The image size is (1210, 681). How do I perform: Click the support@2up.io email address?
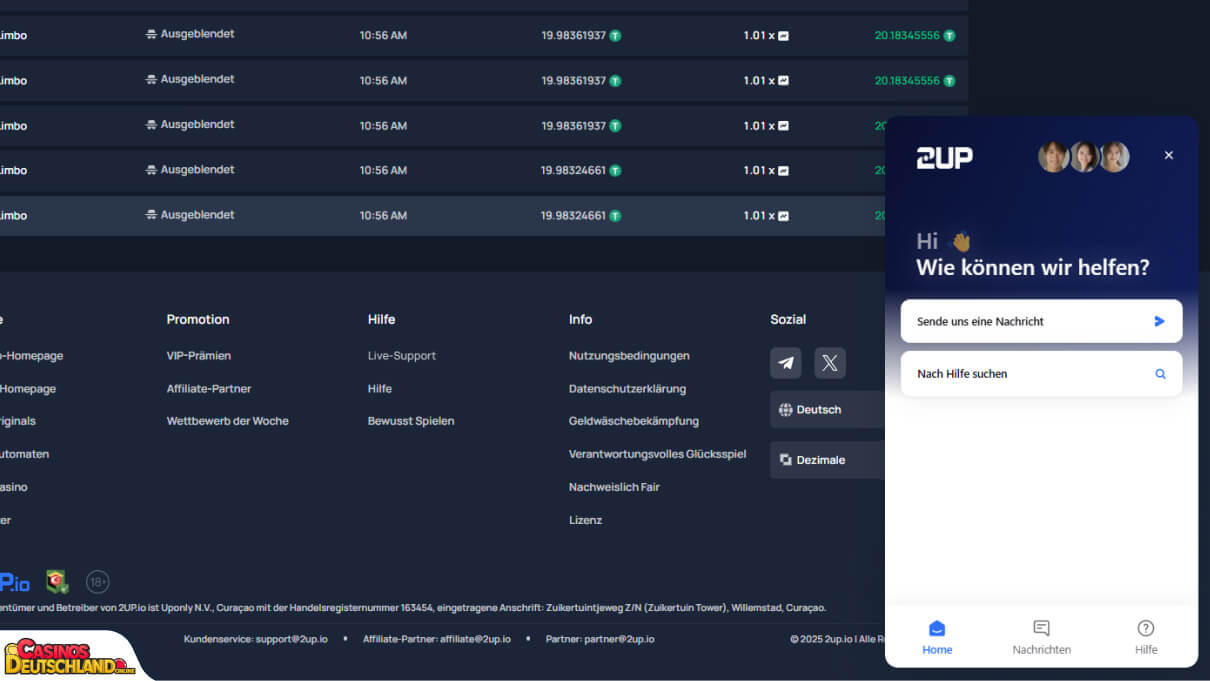290,639
